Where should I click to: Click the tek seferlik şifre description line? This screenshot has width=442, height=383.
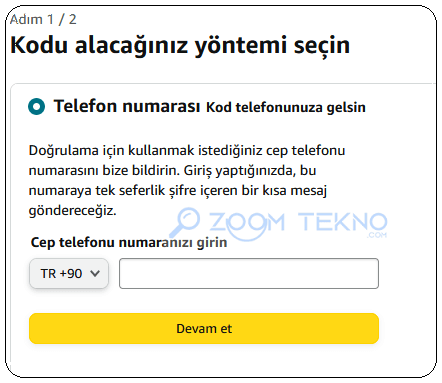(x=178, y=191)
